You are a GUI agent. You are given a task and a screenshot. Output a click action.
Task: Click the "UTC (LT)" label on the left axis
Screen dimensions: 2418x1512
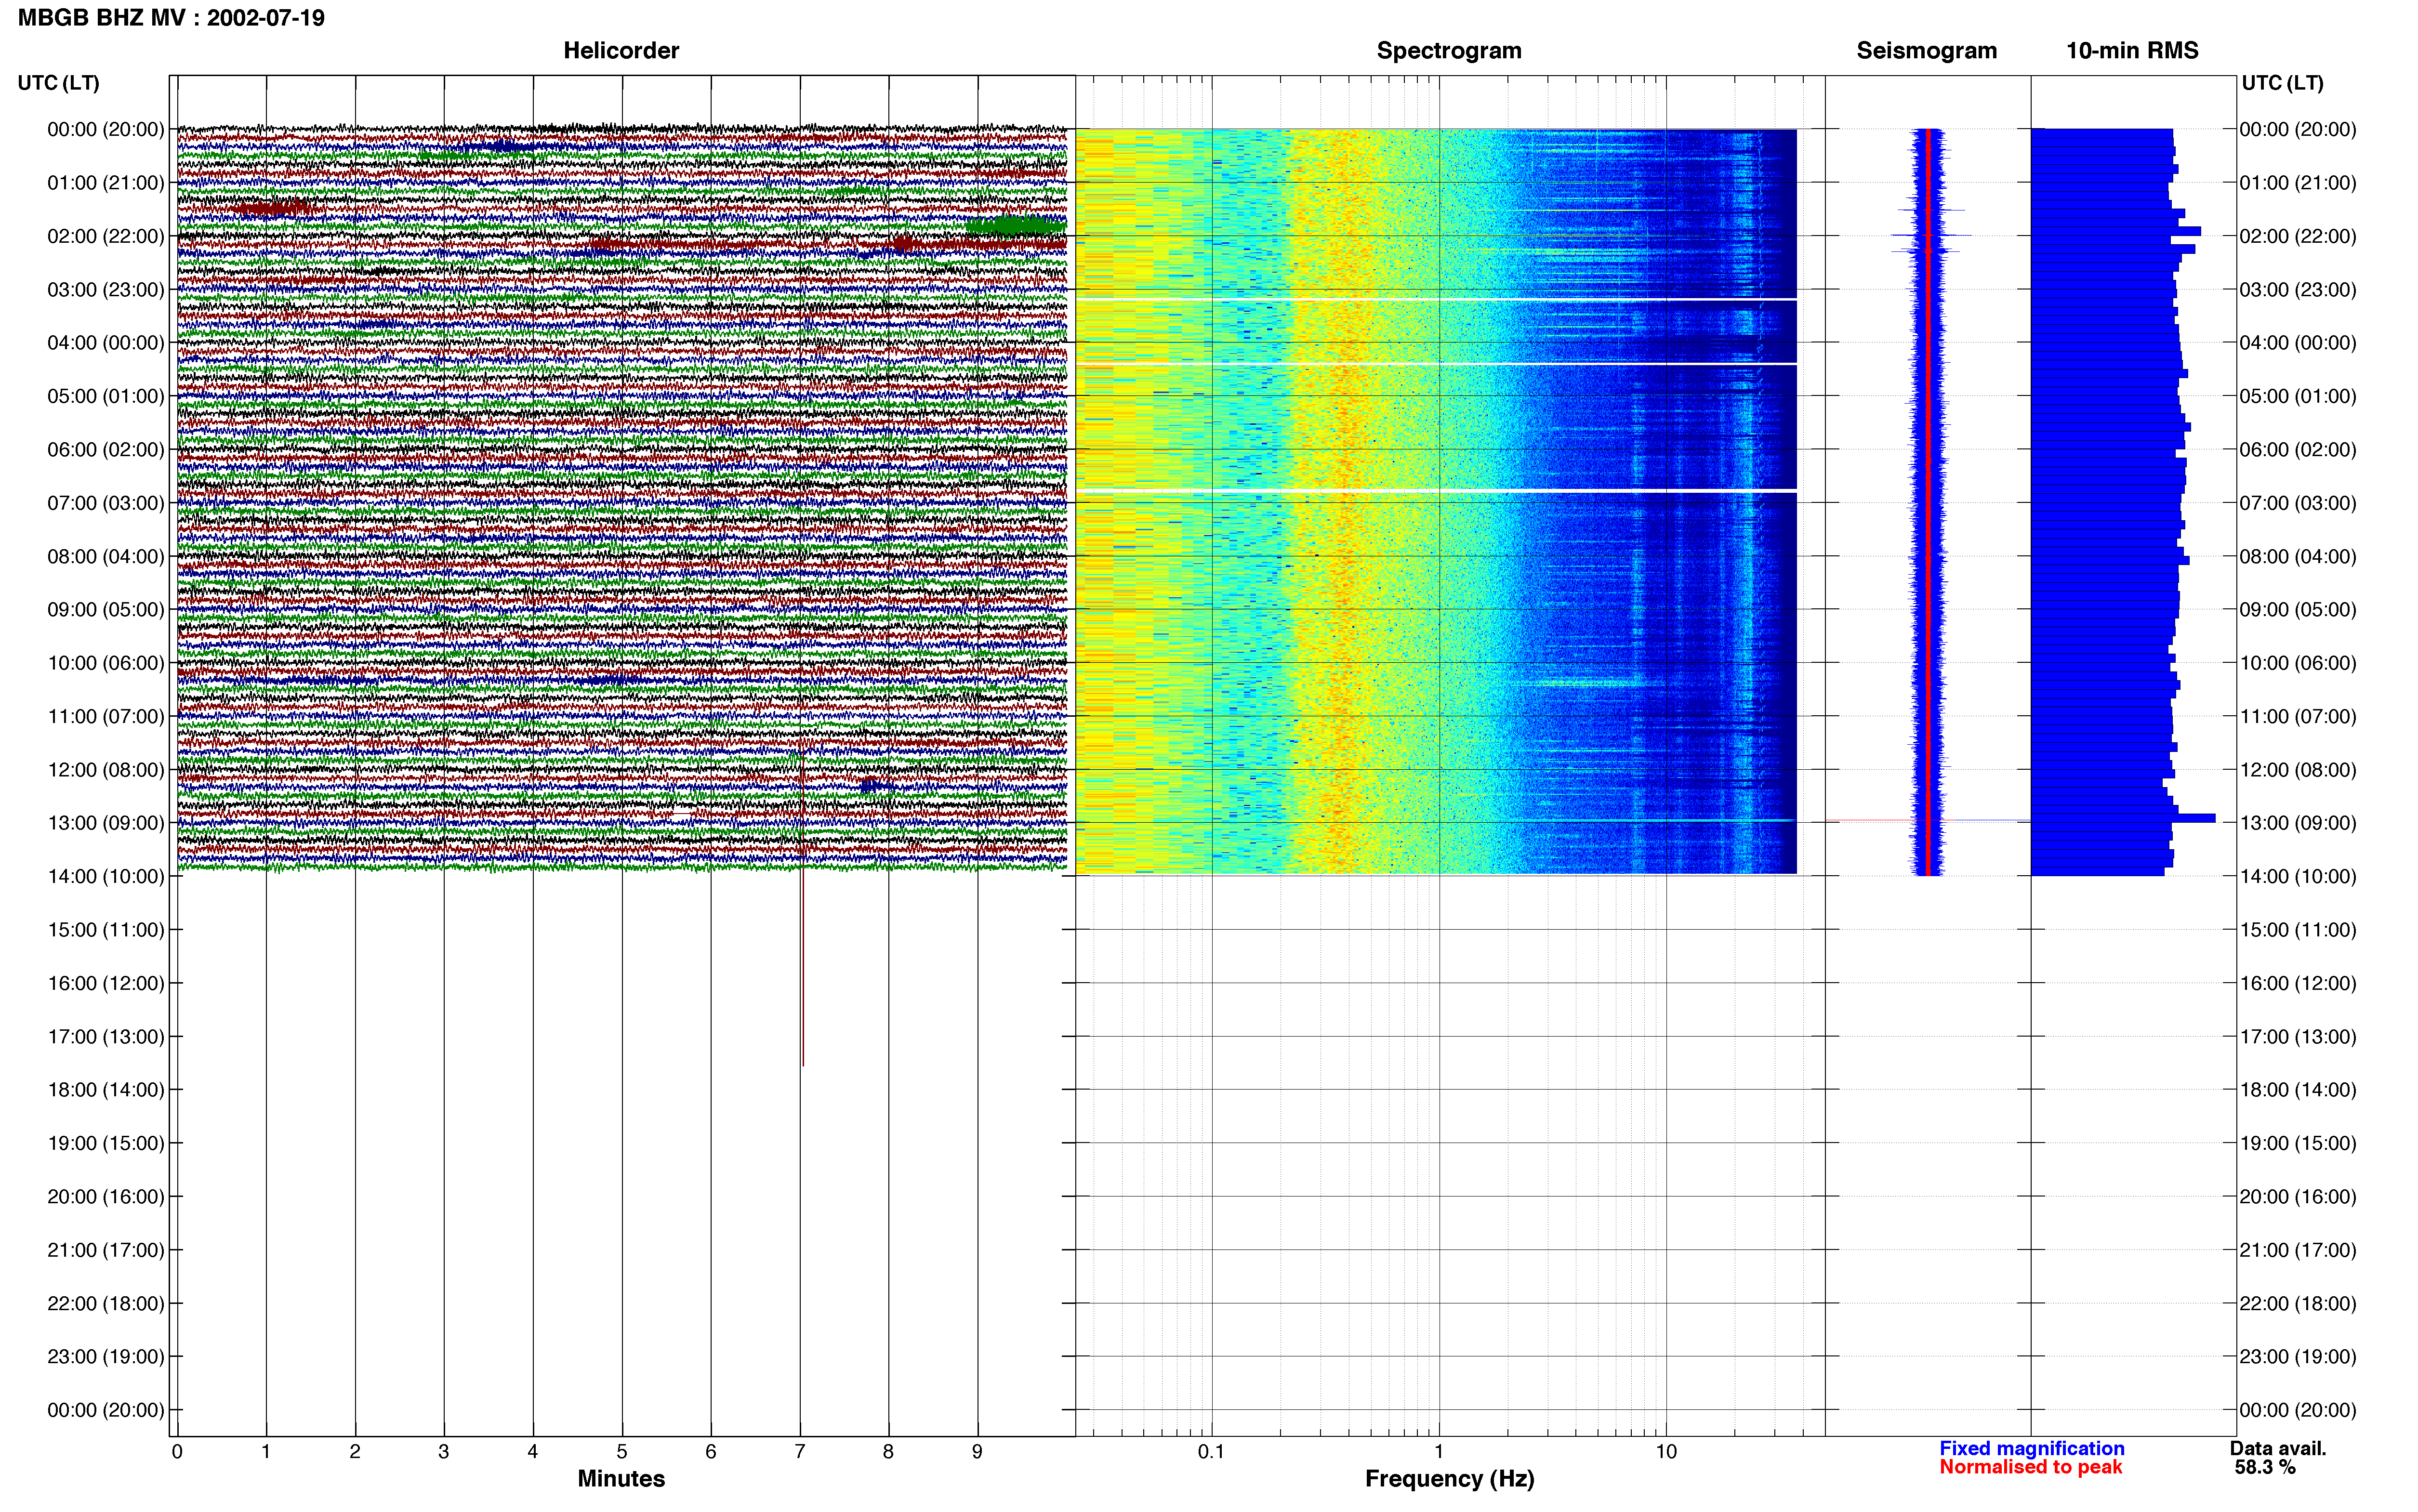58,82
